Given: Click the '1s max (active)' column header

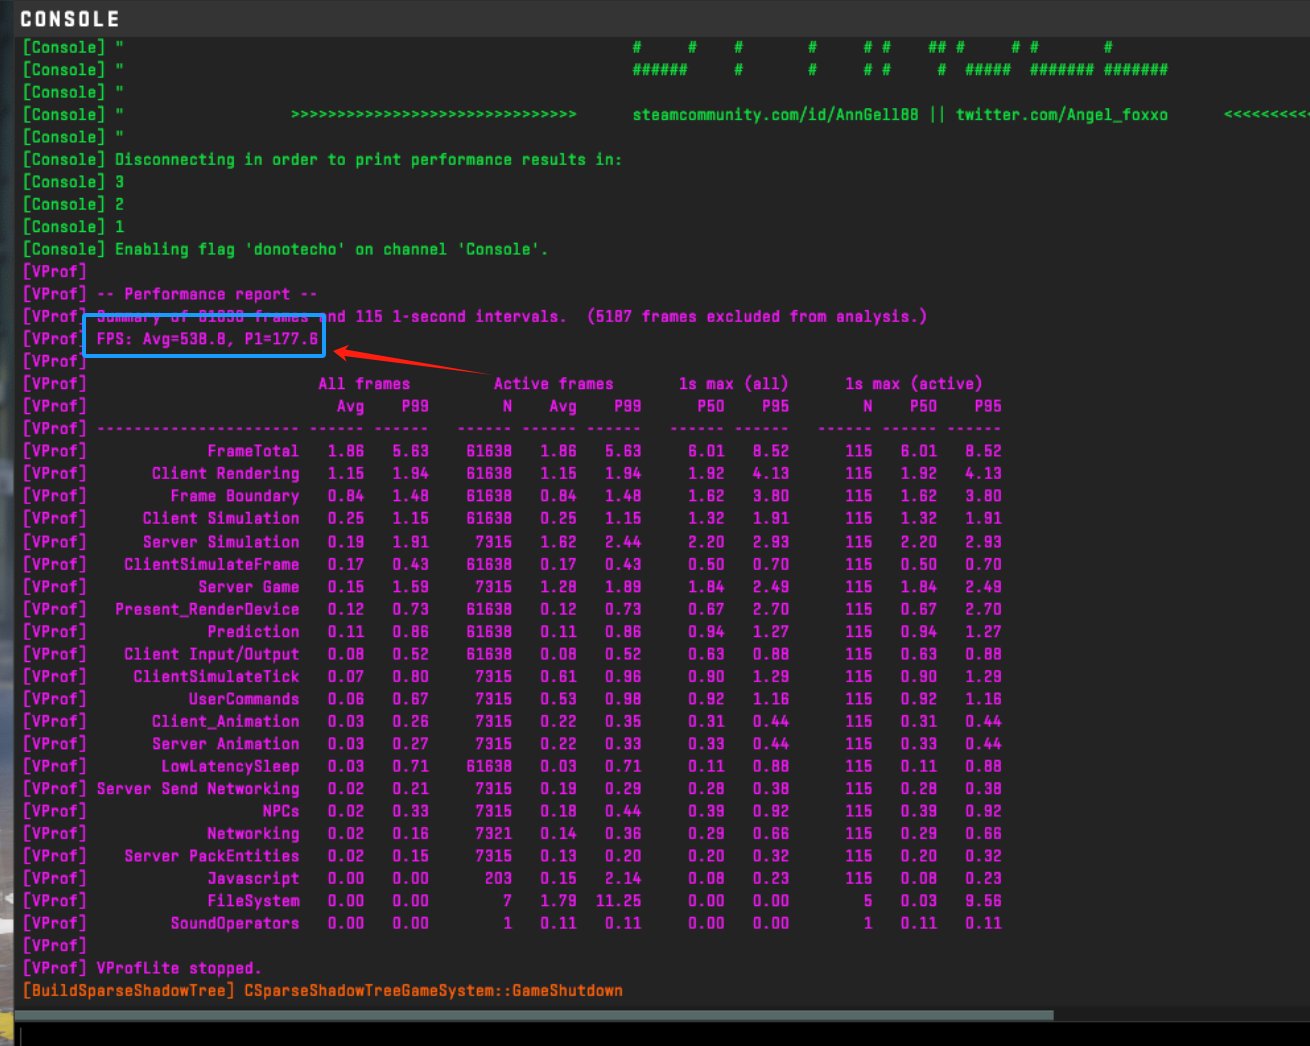Looking at the screenshot, I should point(913,384).
